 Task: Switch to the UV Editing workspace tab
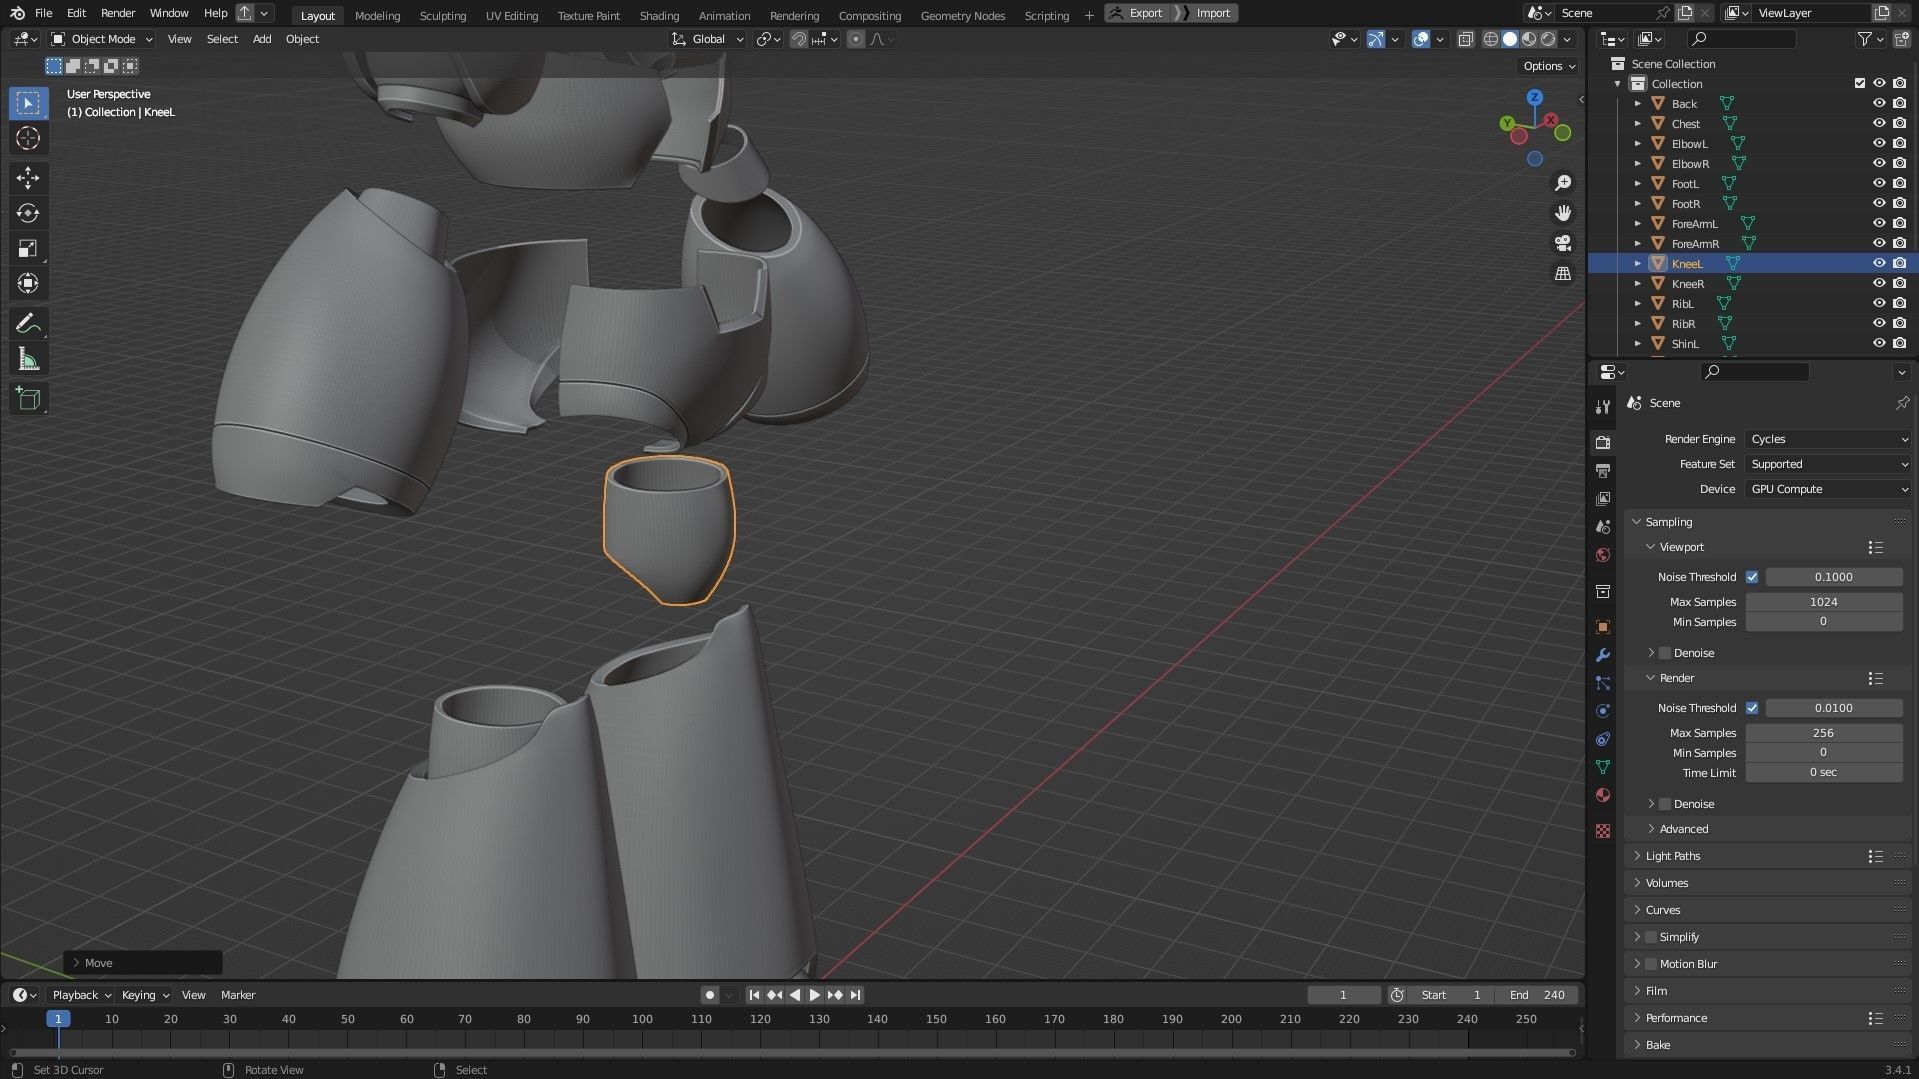(512, 15)
